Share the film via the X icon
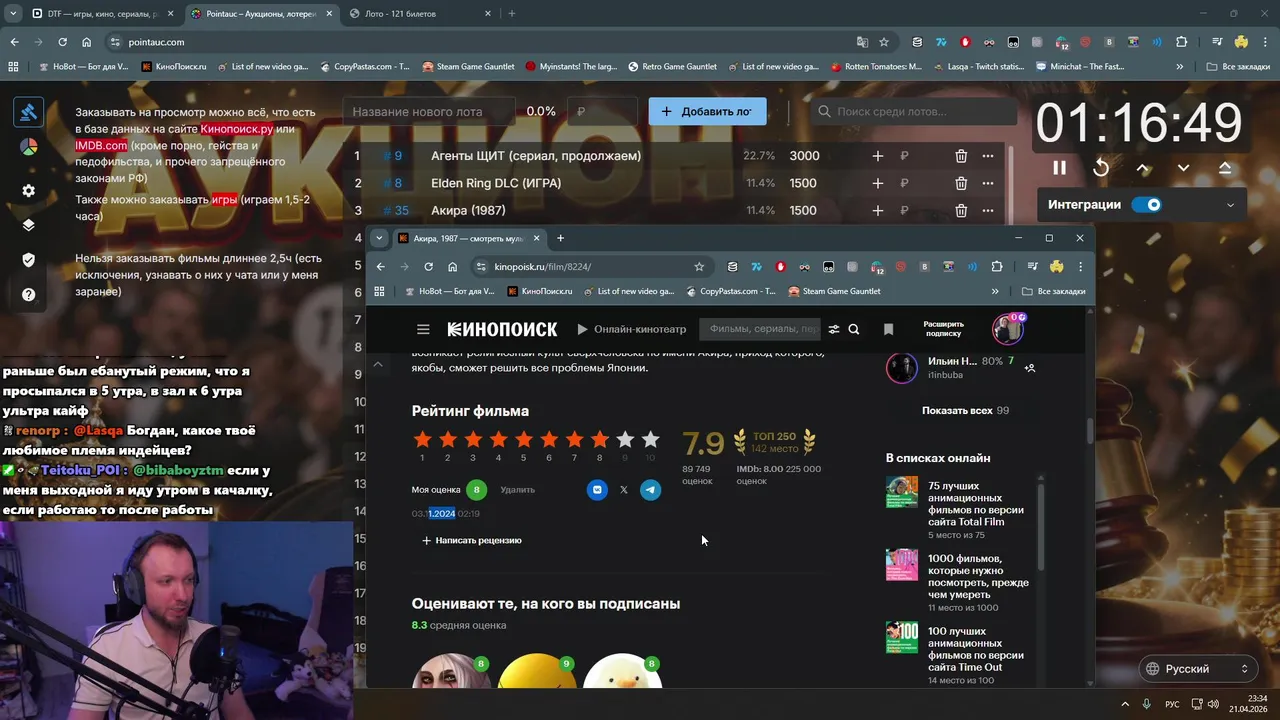The image size is (1280, 720). point(624,490)
